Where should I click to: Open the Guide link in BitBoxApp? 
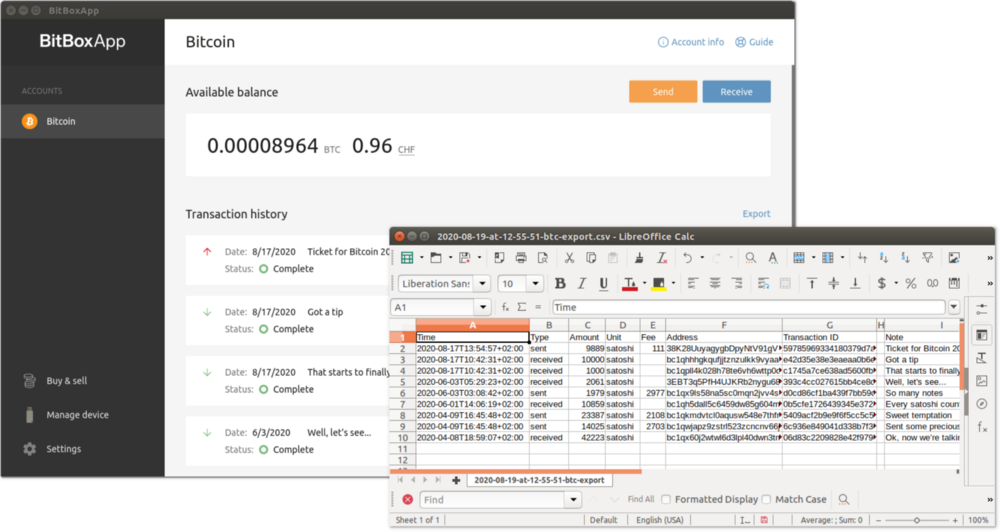coord(754,42)
